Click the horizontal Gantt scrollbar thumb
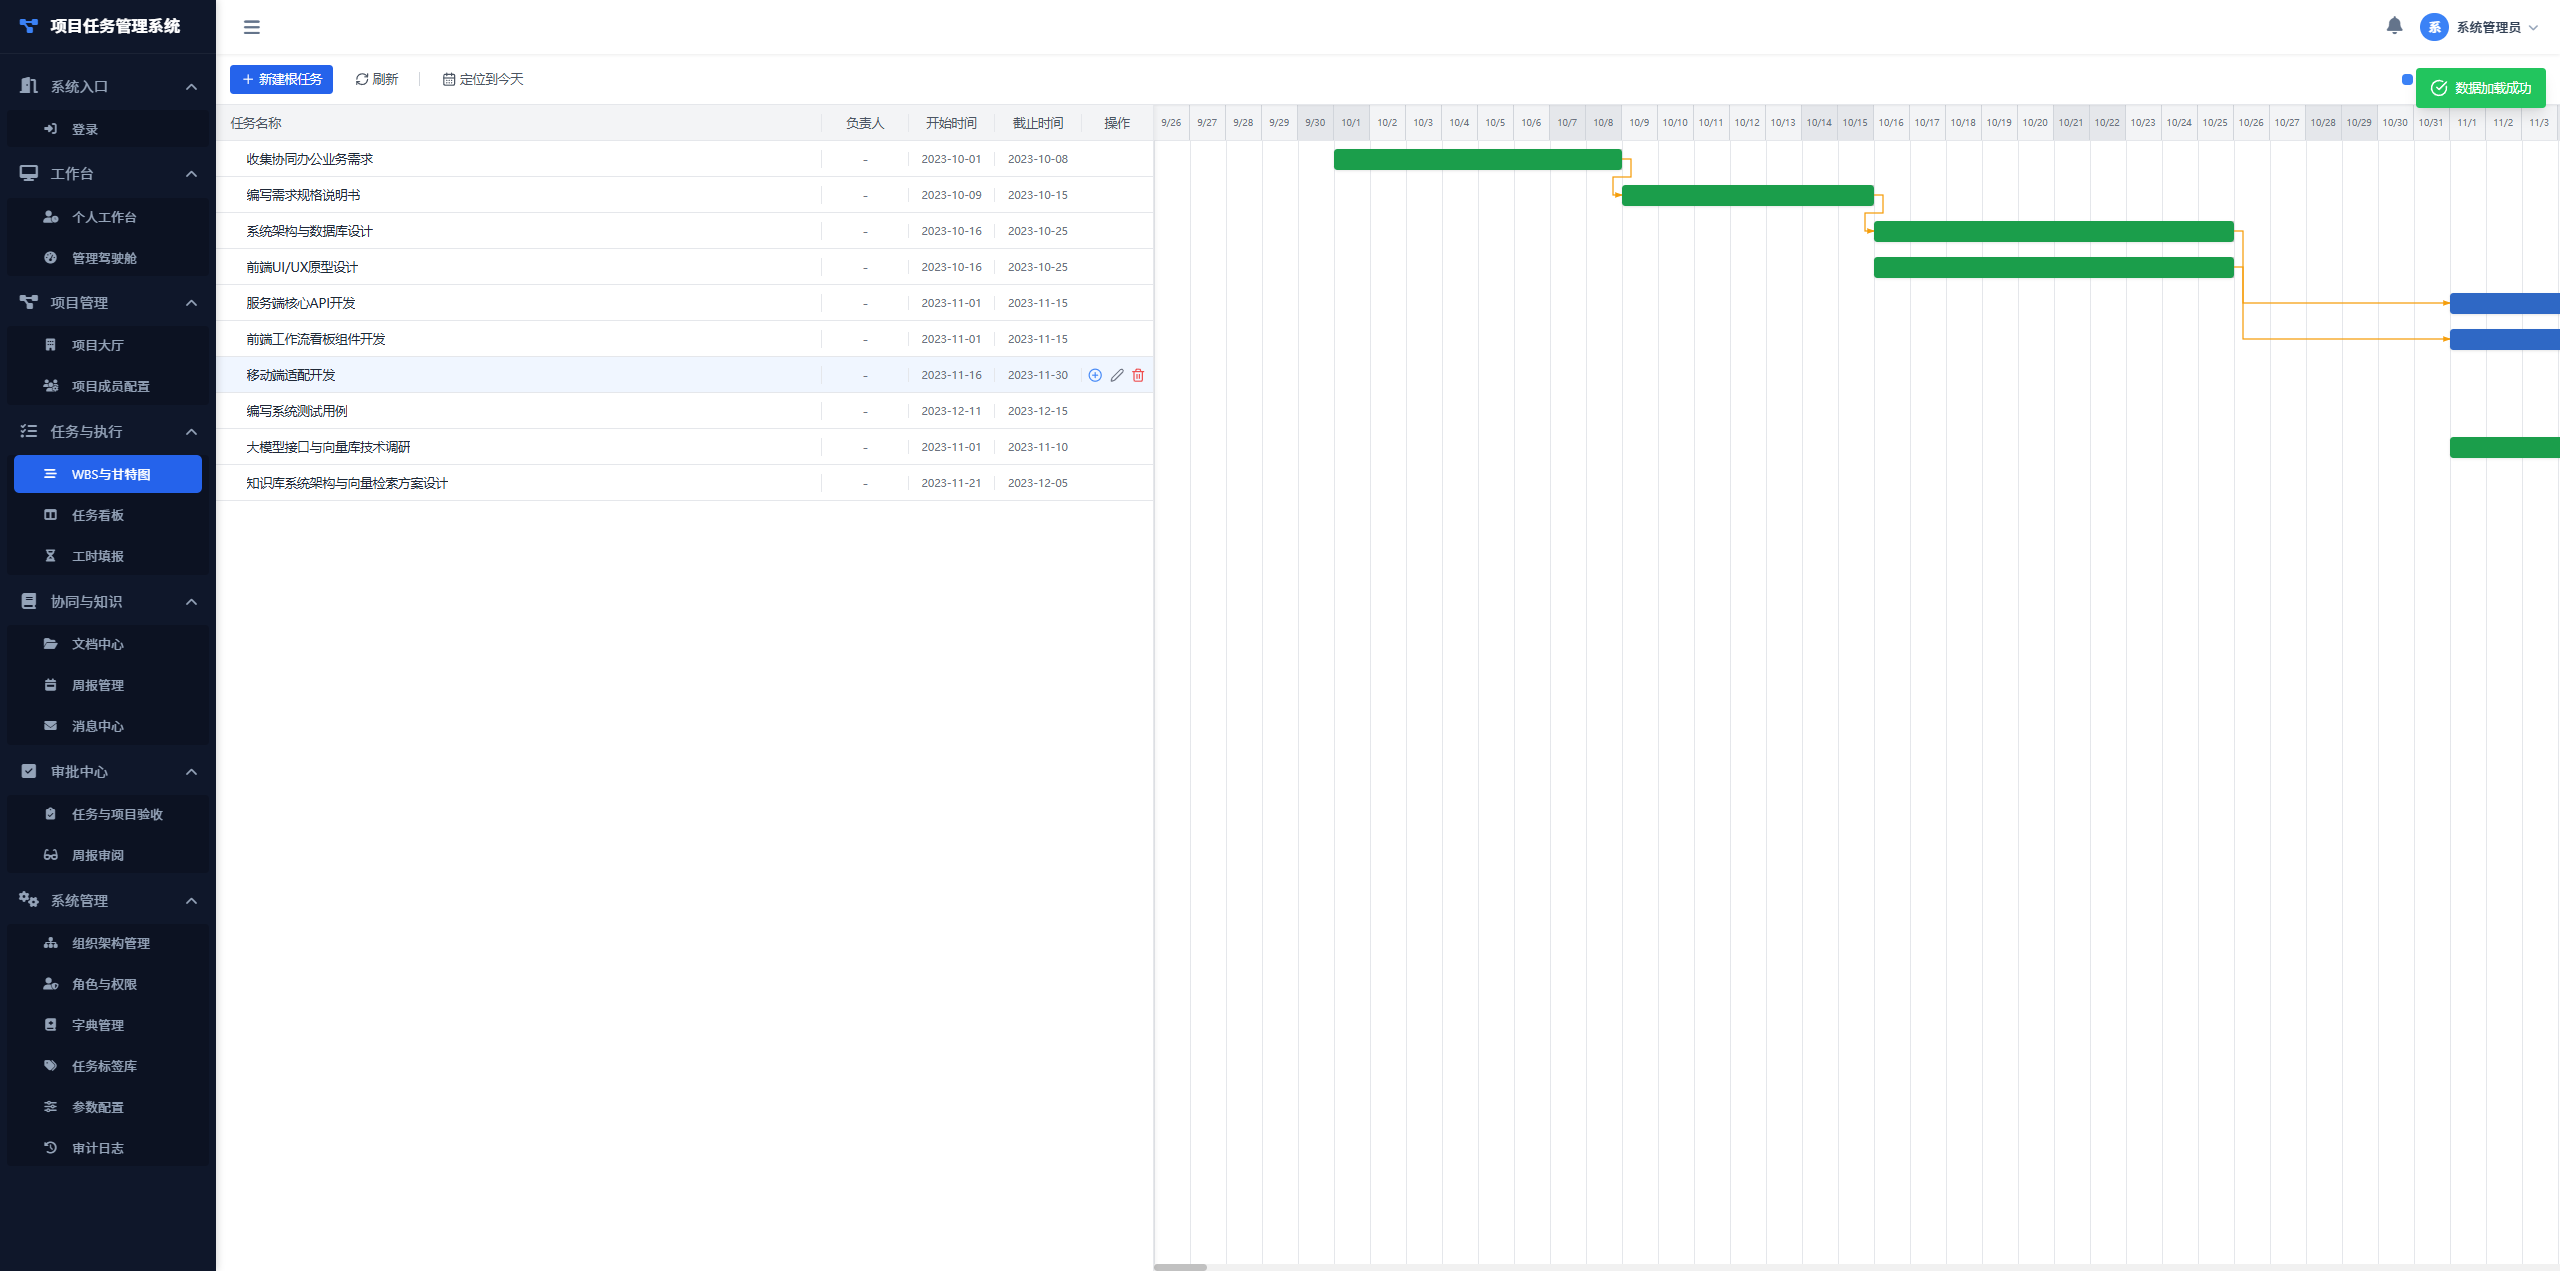 (x=1180, y=1267)
